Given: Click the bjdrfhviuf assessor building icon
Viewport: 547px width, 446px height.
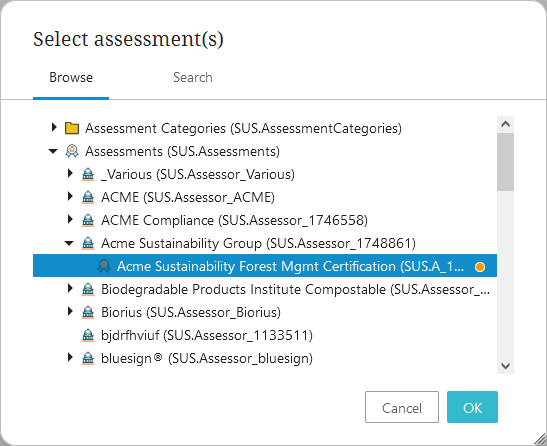Looking at the screenshot, I should [88, 335].
